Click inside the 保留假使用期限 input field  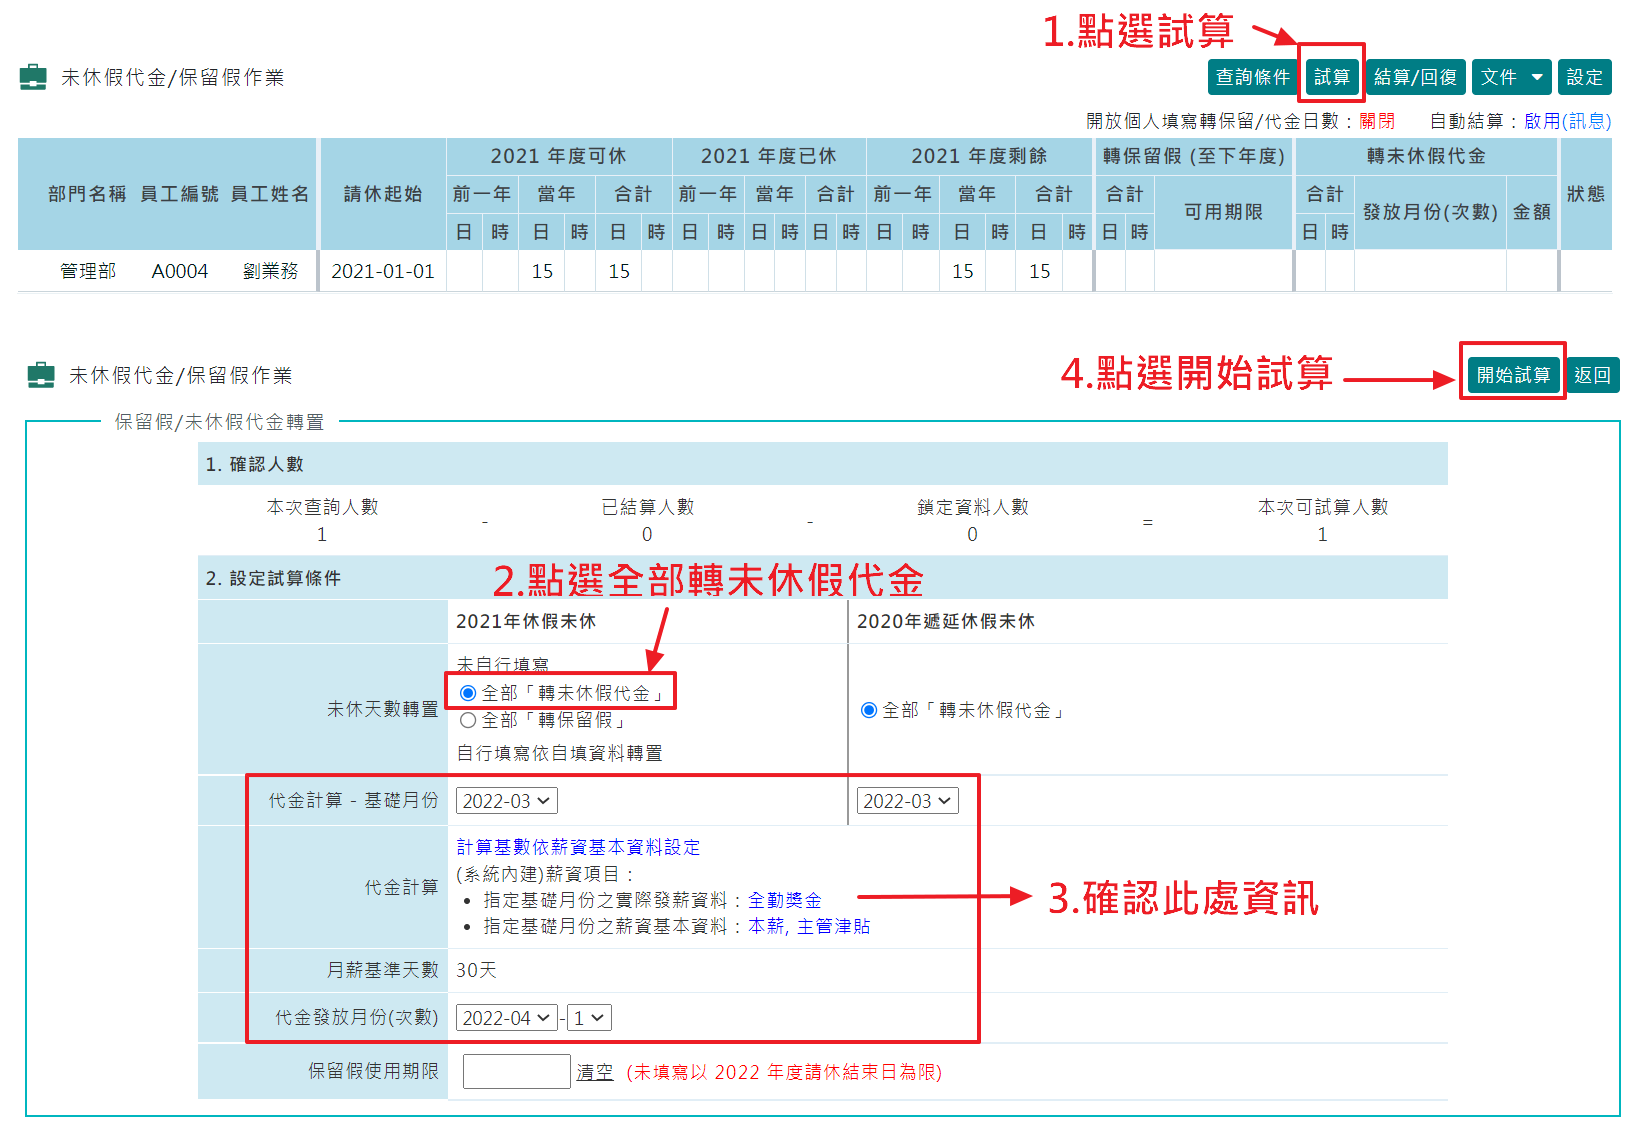516,1070
